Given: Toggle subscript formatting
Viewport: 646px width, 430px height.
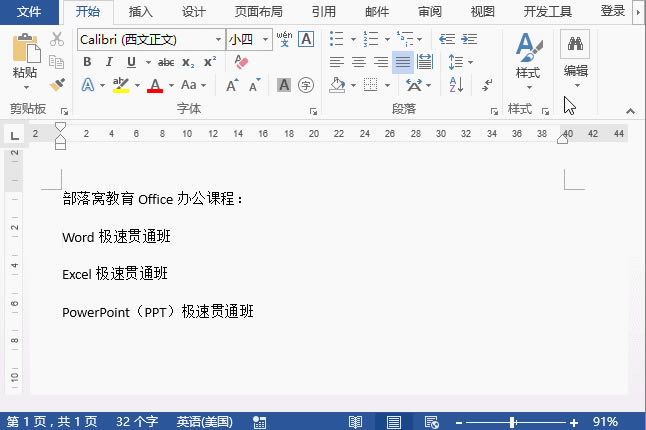Looking at the screenshot, I should point(188,62).
